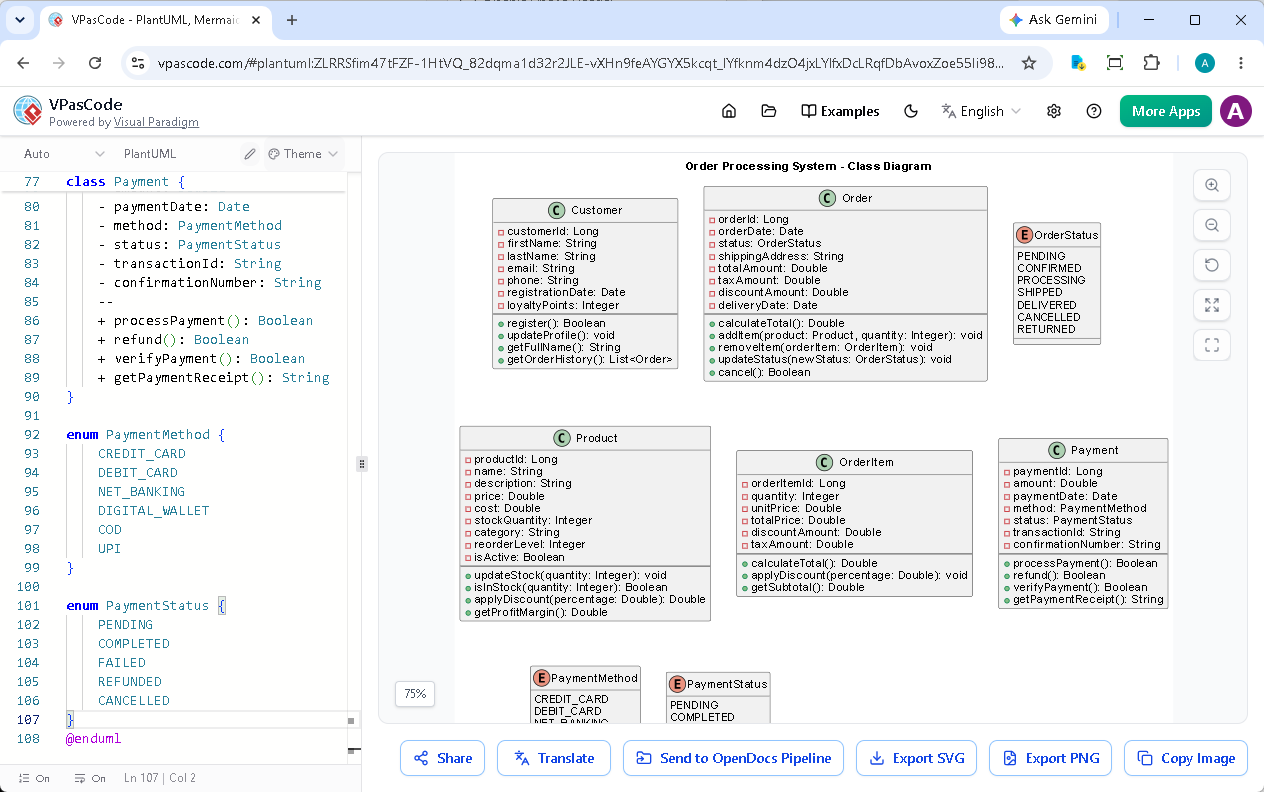Screen dimensions: 1264x792
Task: Click code line 92 enum PaymentMethod
Action: coord(146,434)
